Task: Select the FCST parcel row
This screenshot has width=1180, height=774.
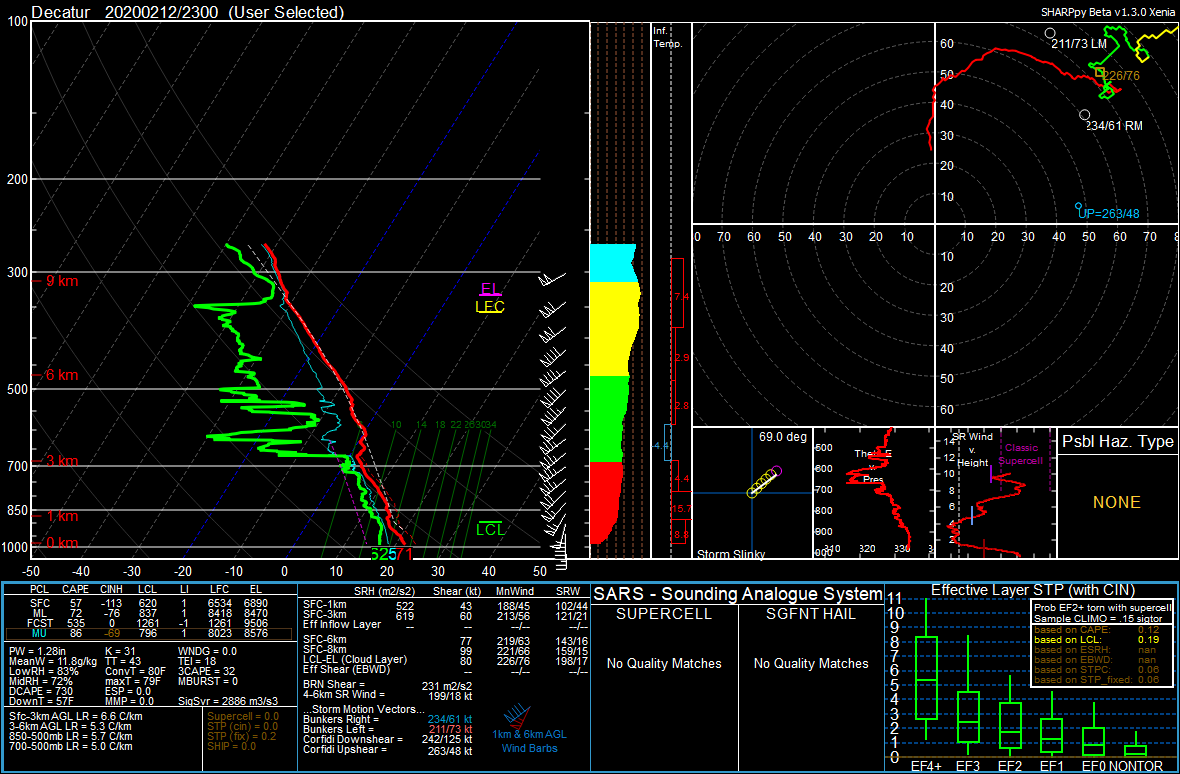Action: click(x=151, y=624)
